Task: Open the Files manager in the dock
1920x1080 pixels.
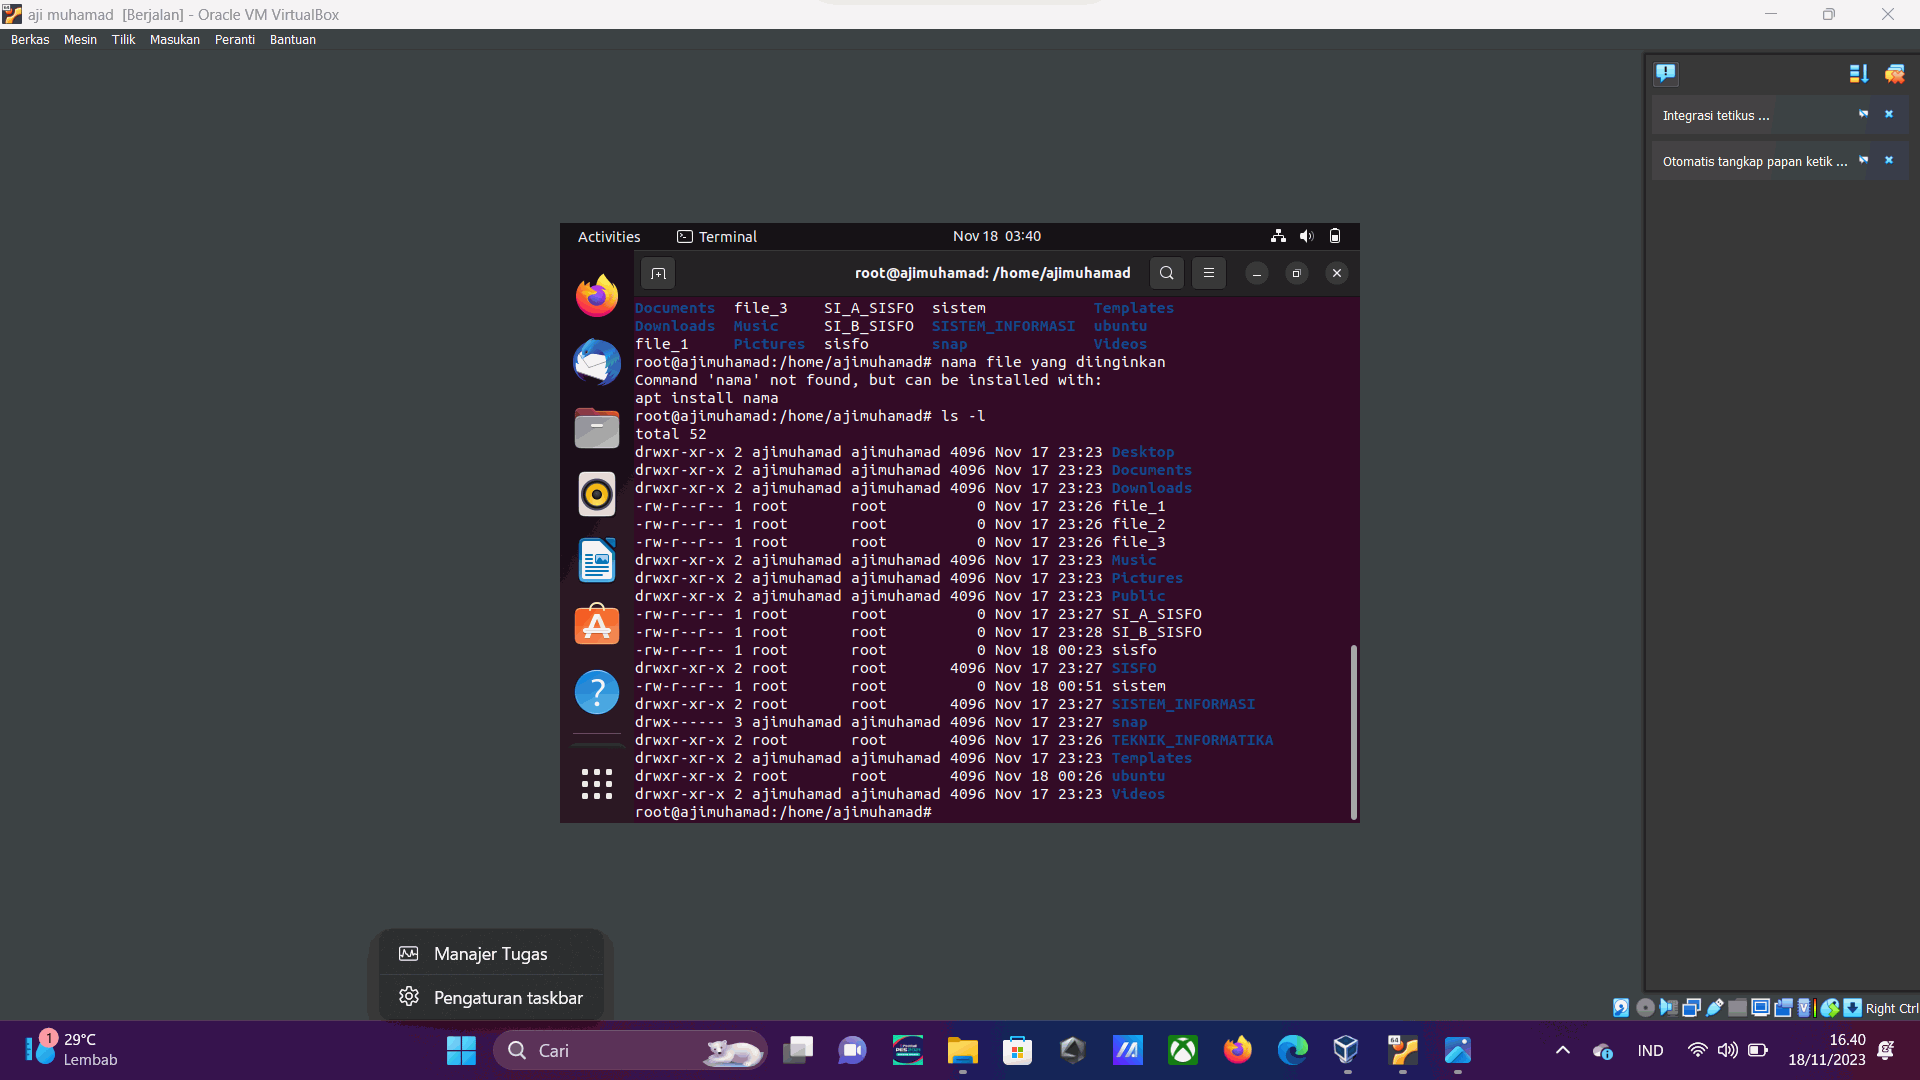Action: click(x=597, y=428)
